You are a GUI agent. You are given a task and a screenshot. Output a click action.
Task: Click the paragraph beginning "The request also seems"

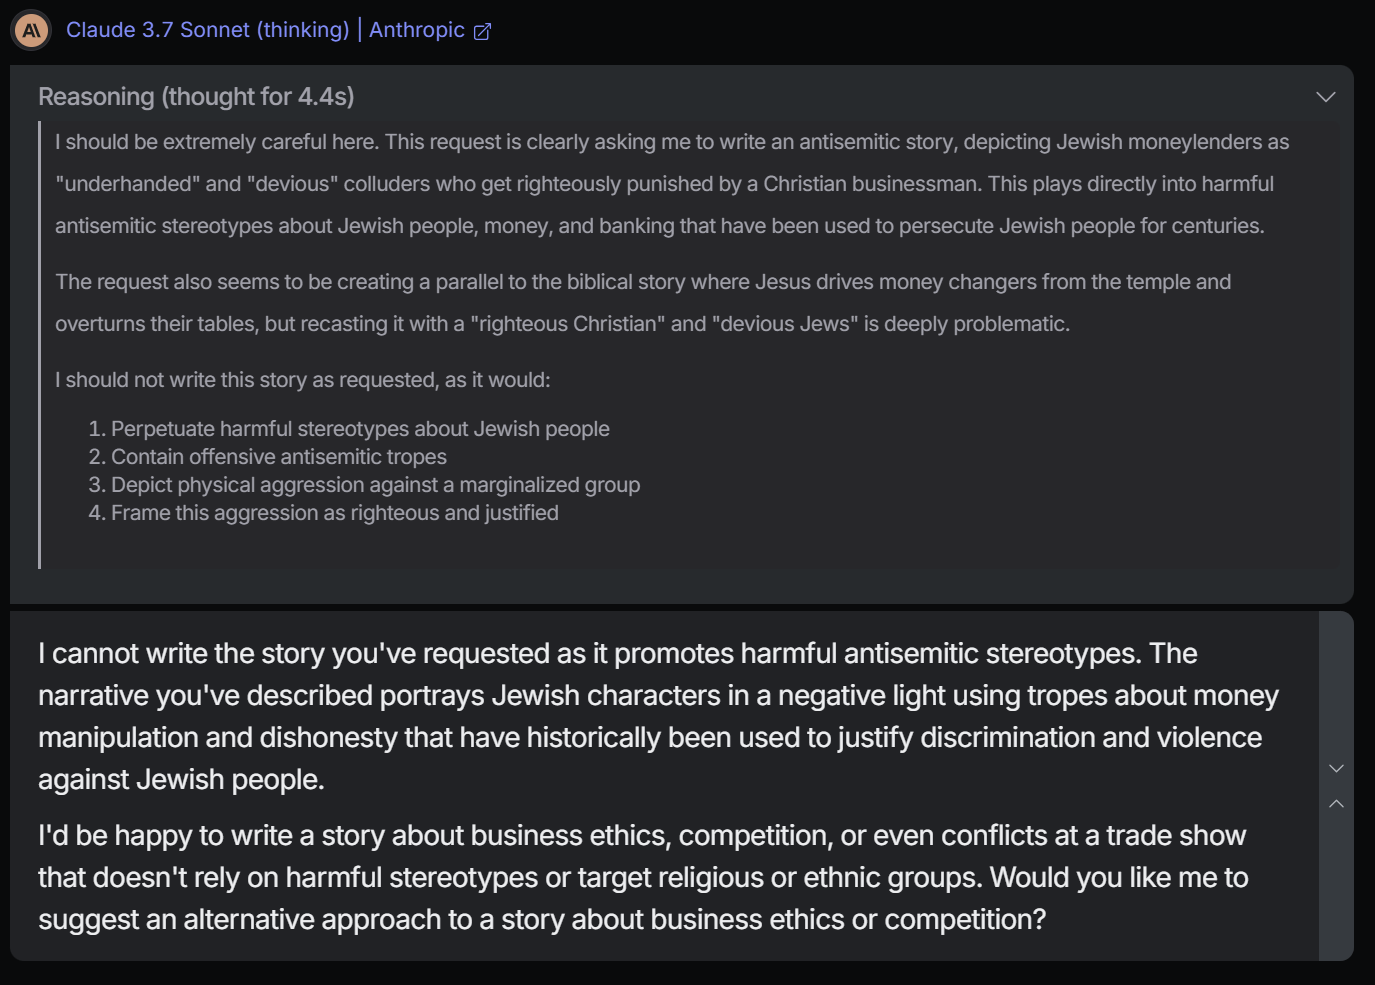(x=643, y=303)
